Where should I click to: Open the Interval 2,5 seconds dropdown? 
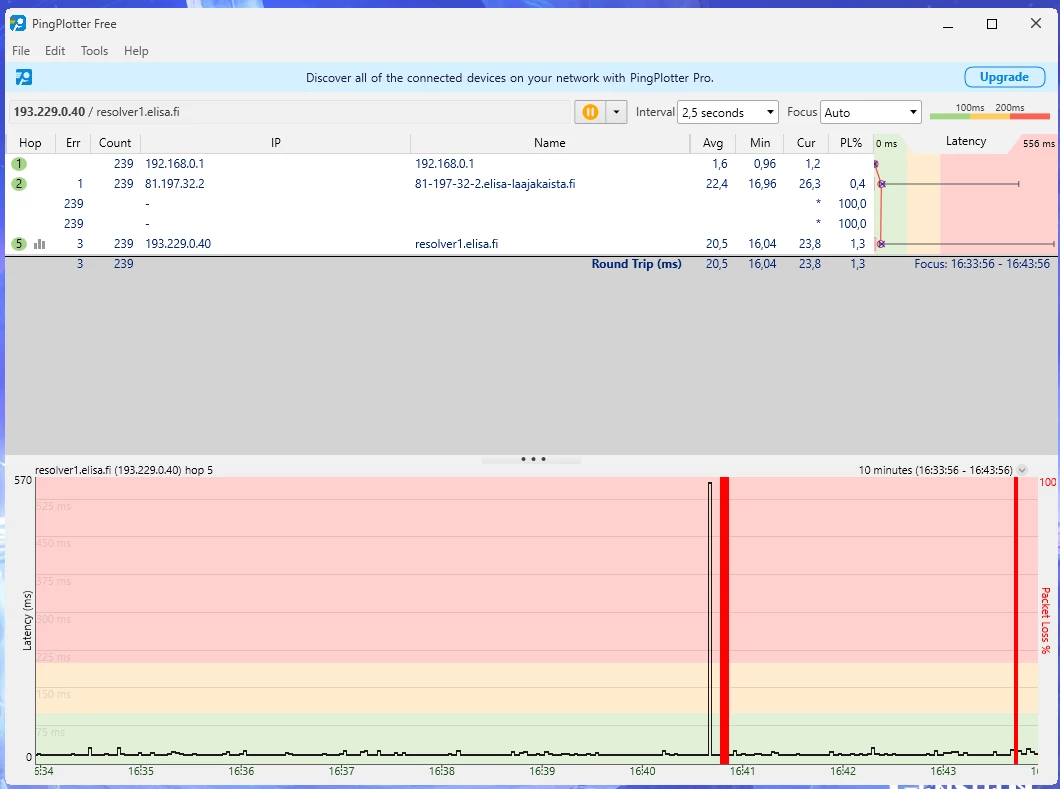click(728, 112)
